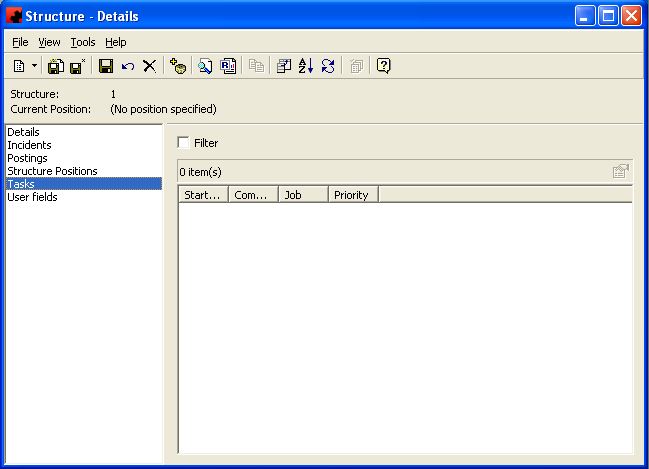Viewport: 649px width, 469px height.
Task: Click the Save and New toolbar icon
Action: [77, 66]
